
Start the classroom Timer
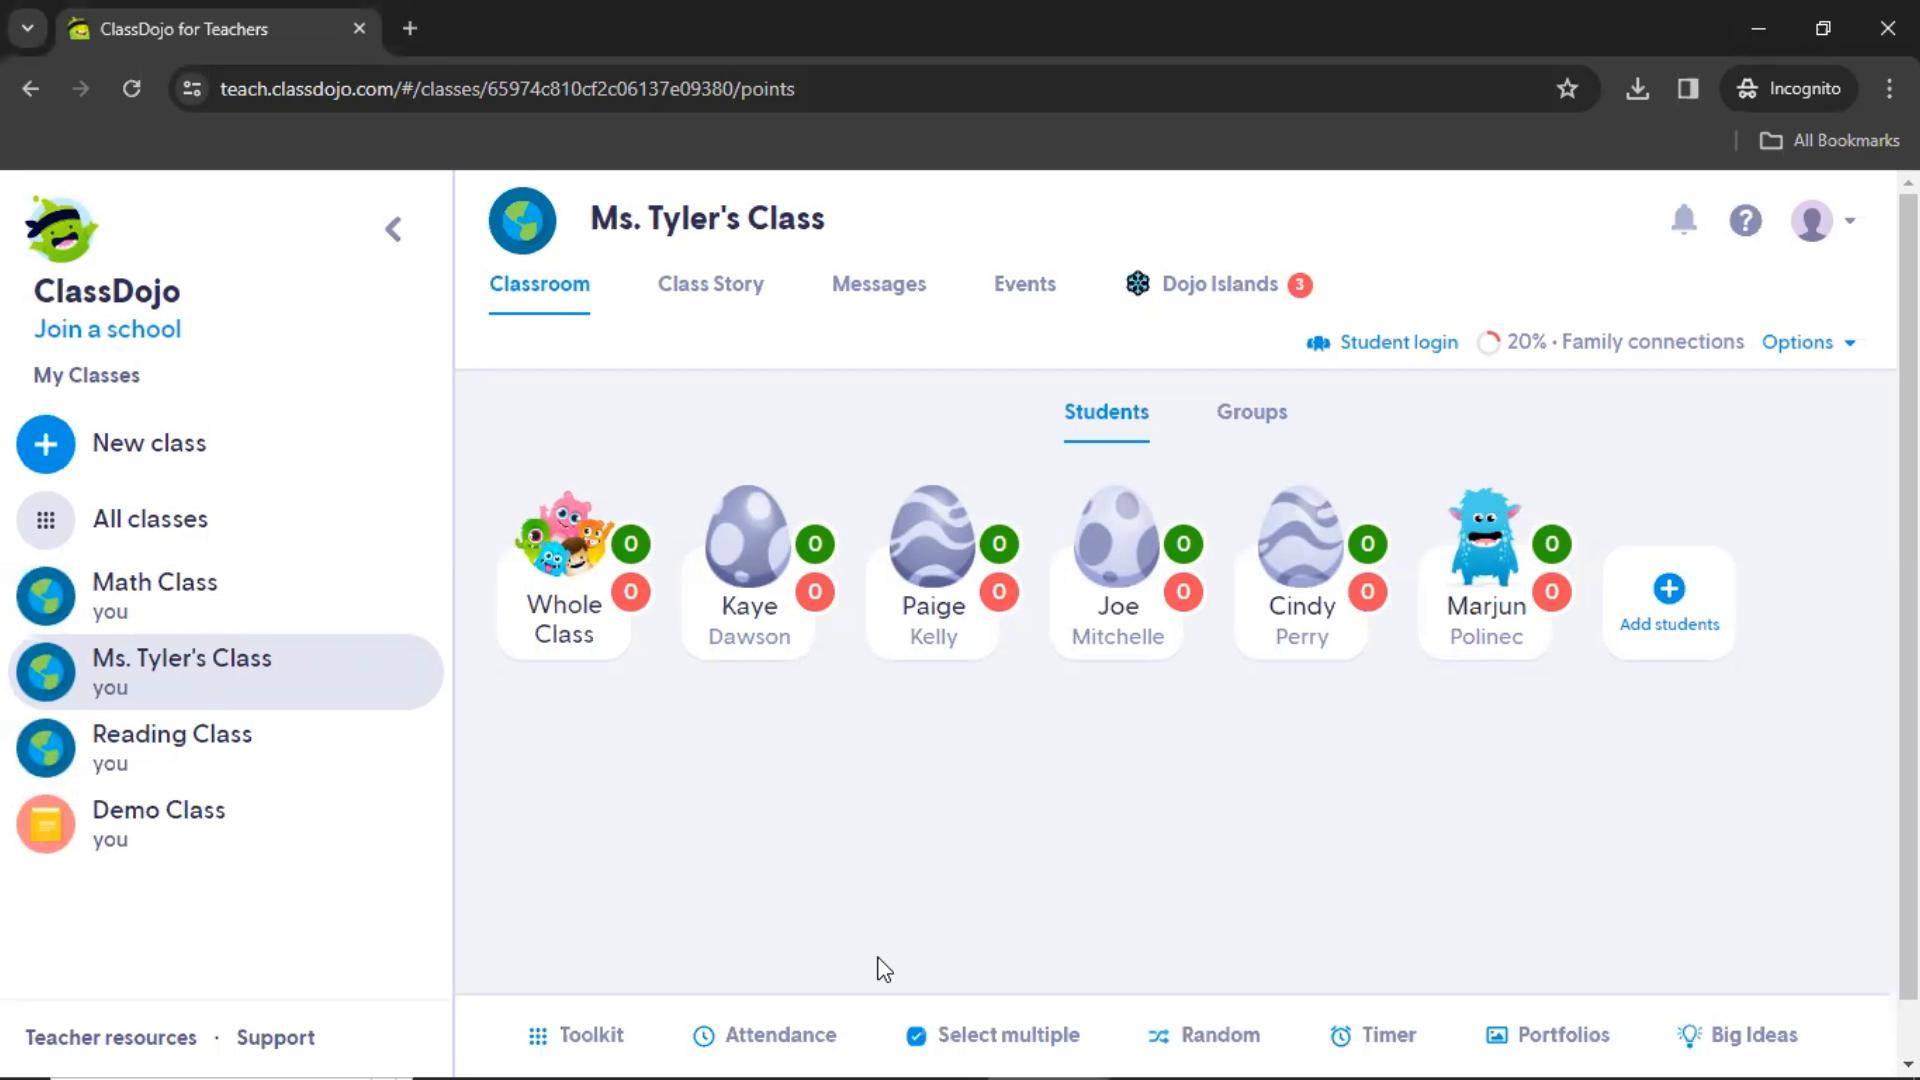[1374, 1035]
